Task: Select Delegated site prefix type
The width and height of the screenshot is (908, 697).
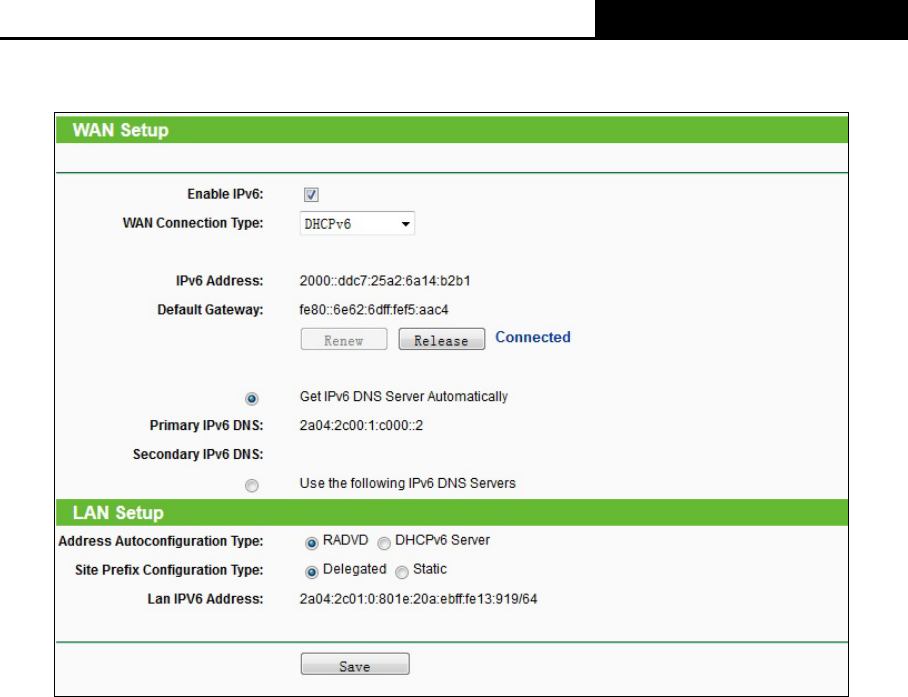Action: click(x=312, y=572)
